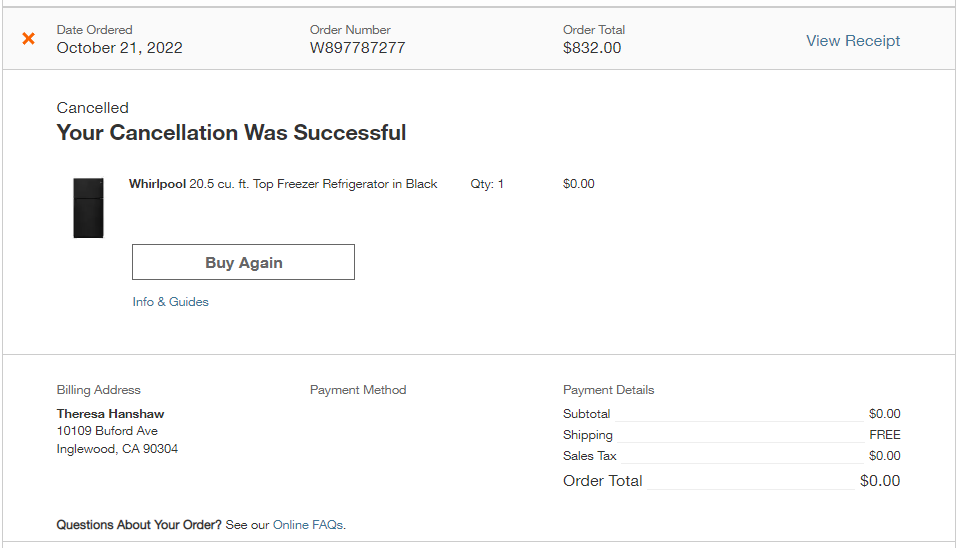Image resolution: width=964 pixels, height=548 pixels.
Task: Open the Online FAQs link
Action: (x=308, y=525)
